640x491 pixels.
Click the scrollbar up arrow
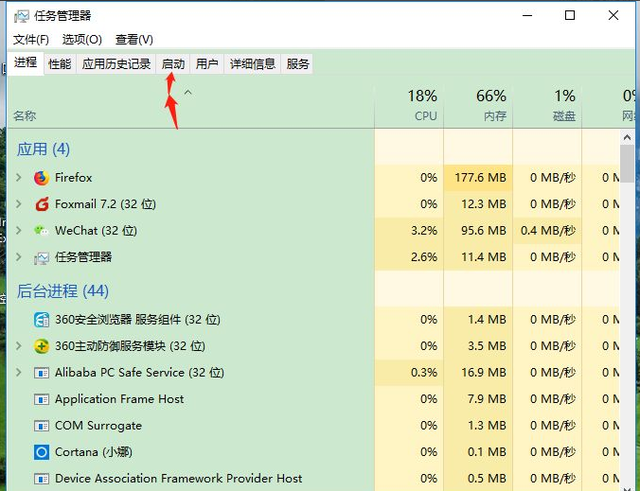point(627,138)
